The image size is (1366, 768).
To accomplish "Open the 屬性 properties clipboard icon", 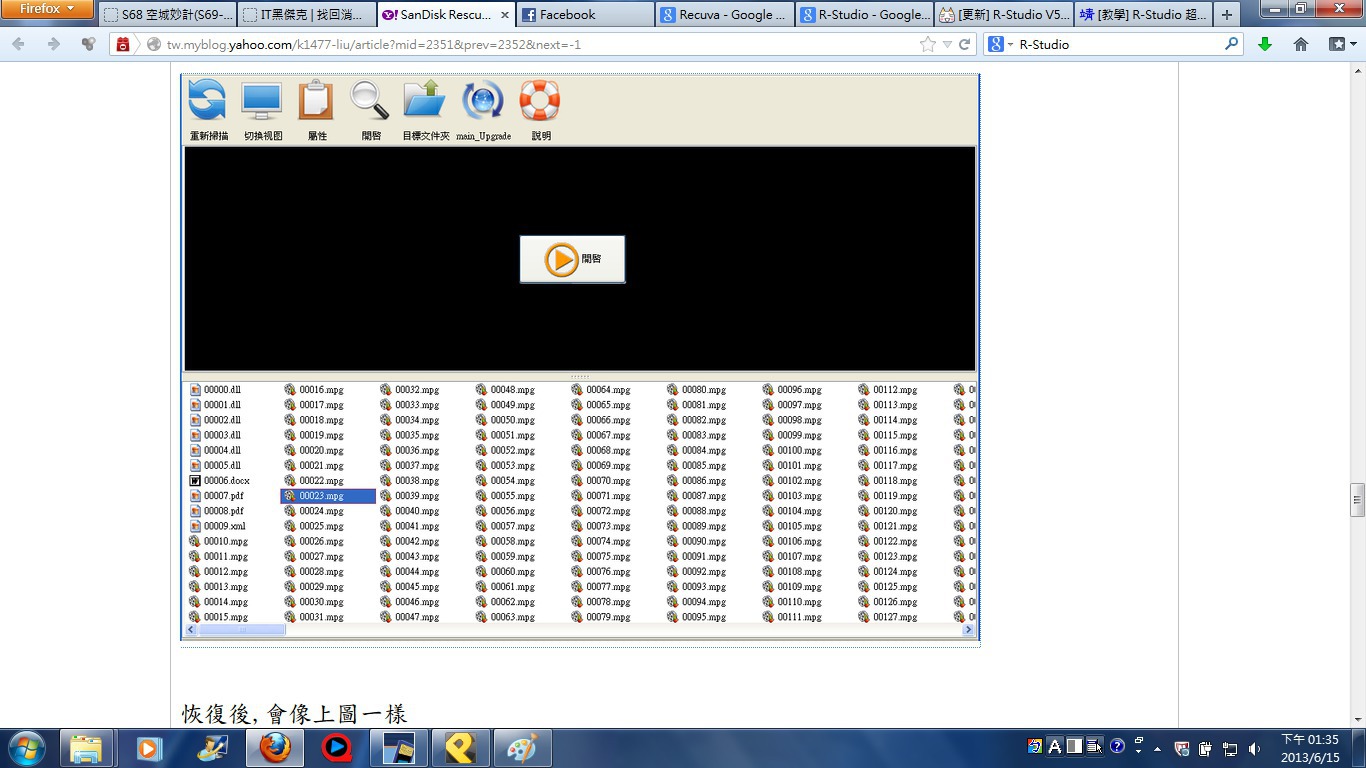I will pos(316,100).
